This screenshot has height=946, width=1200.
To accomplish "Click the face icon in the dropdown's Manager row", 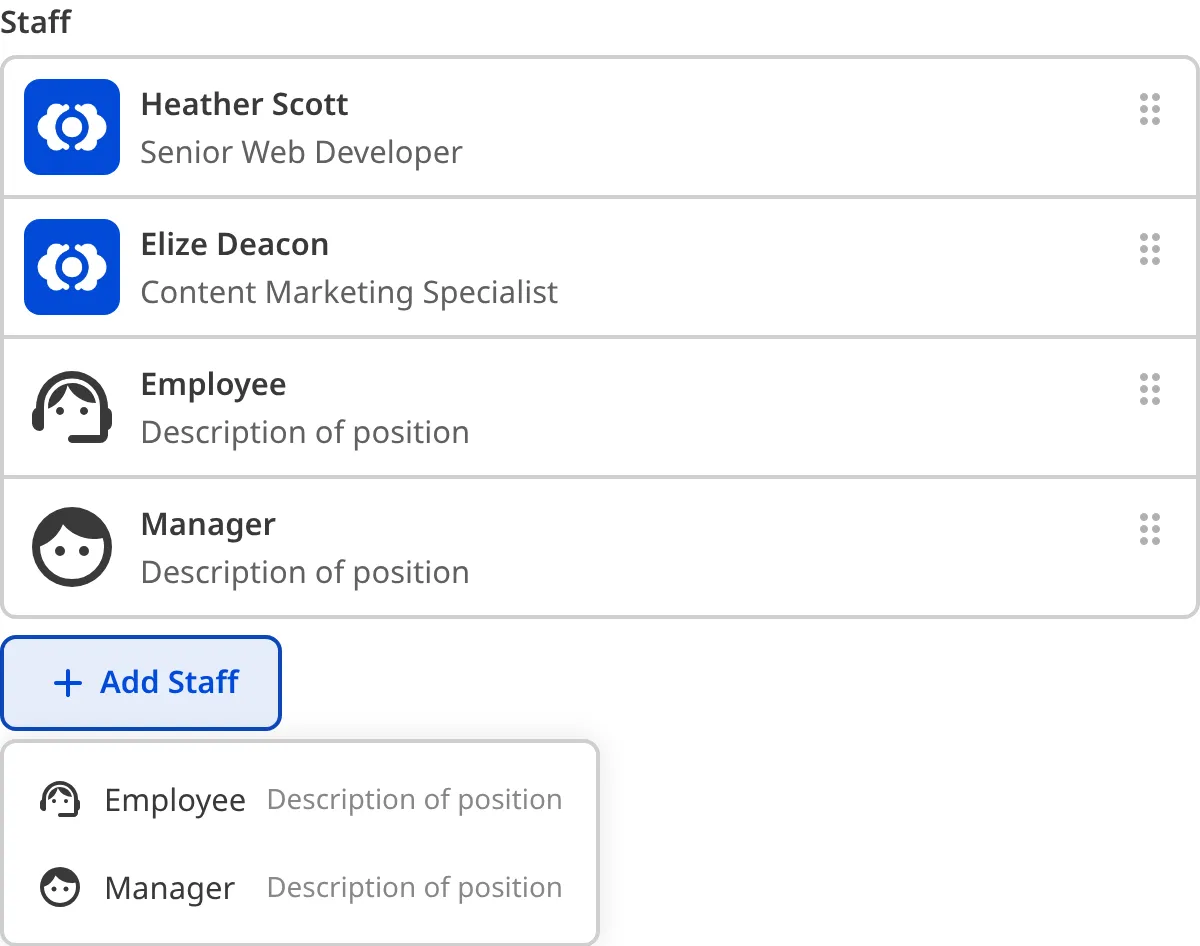I will pos(60,887).
